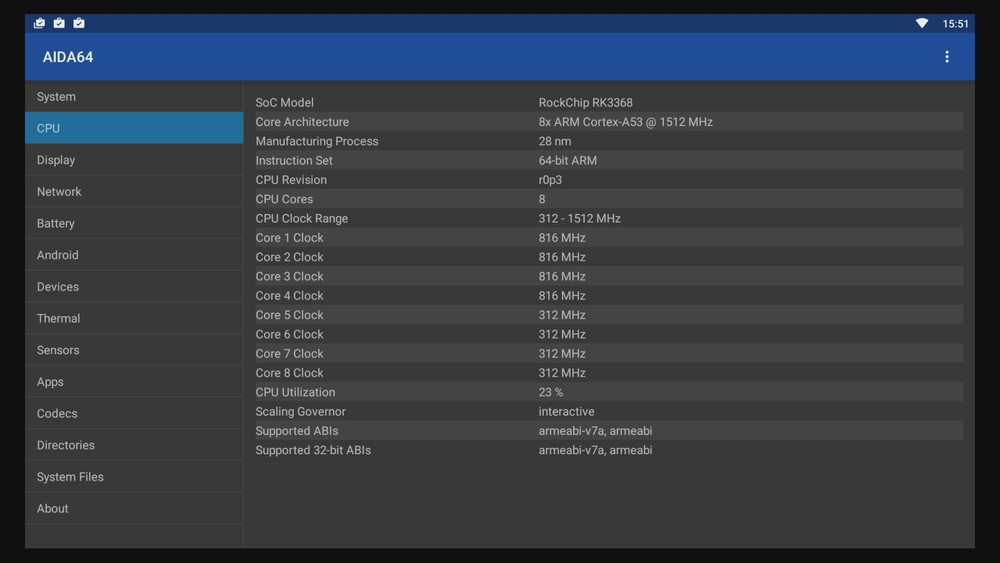
Task: Open the System Files section
Action: tap(133, 477)
